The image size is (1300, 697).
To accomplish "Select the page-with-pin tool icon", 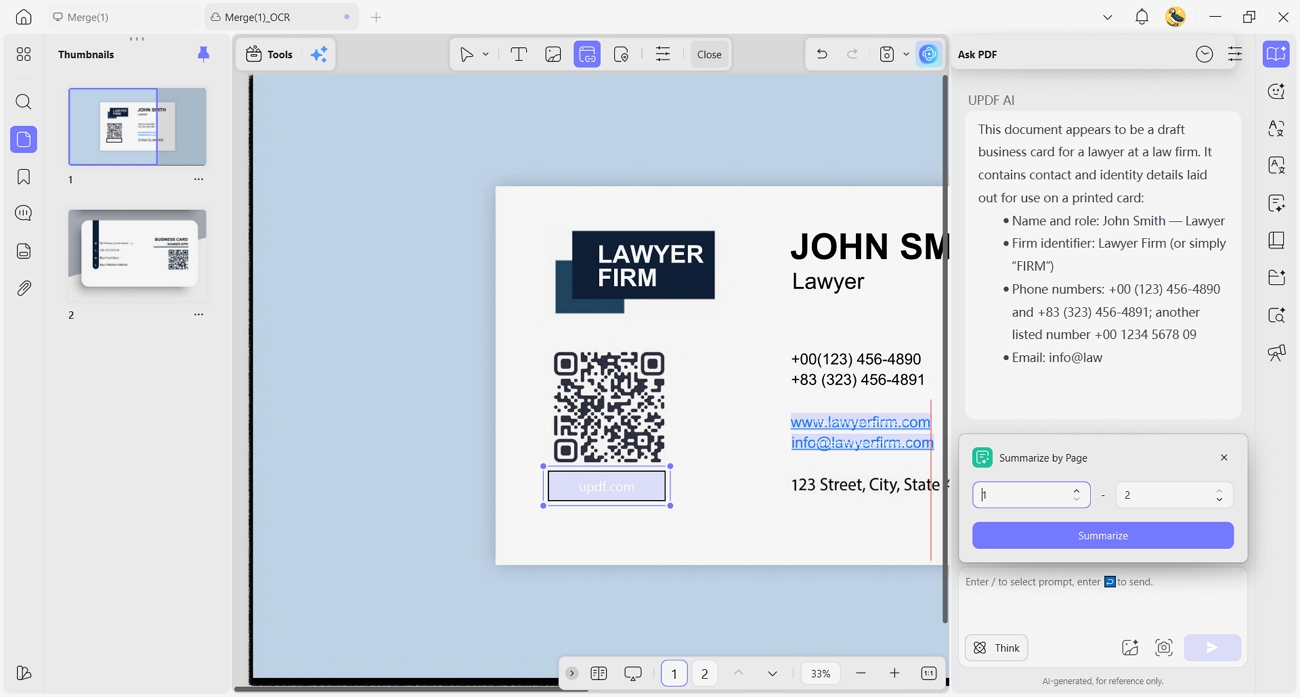I will coord(621,55).
